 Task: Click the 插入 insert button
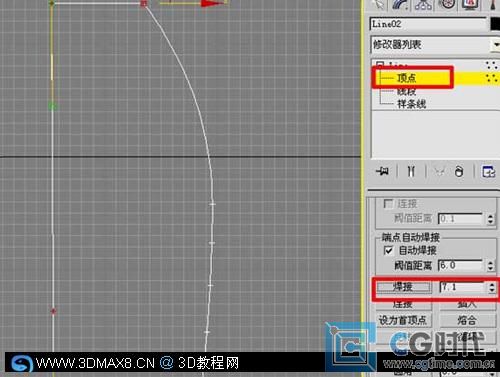tap(467, 305)
